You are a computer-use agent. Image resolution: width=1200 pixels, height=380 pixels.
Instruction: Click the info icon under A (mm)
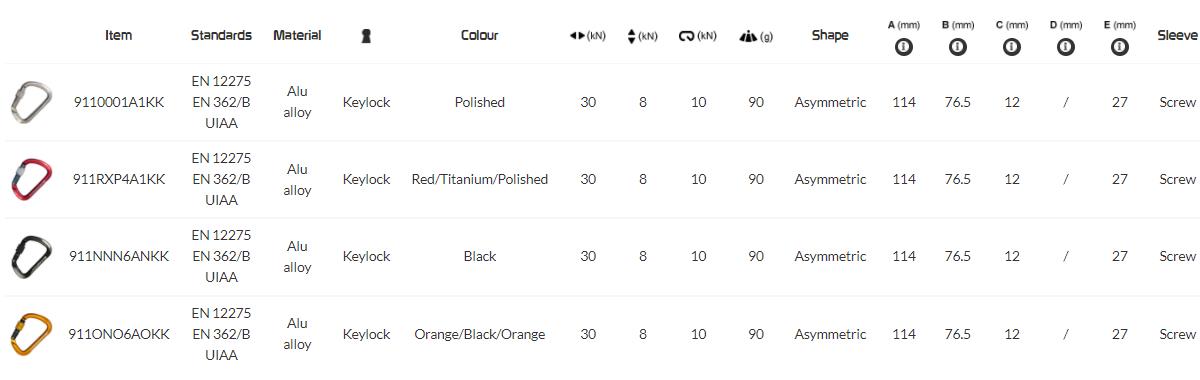(x=904, y=47)
